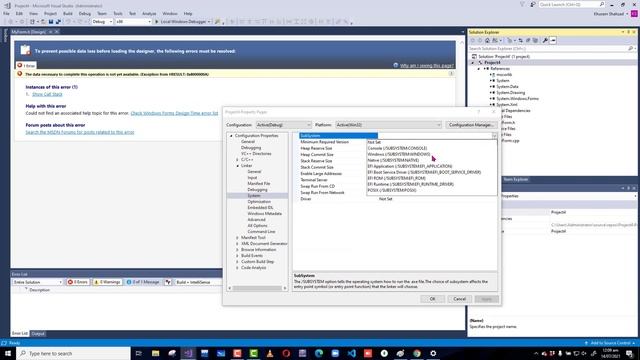The width and height of the screenshot is (640, 360).
Task: Choose EFI ROM subsystem option
Action: click(x=396, y=178)
